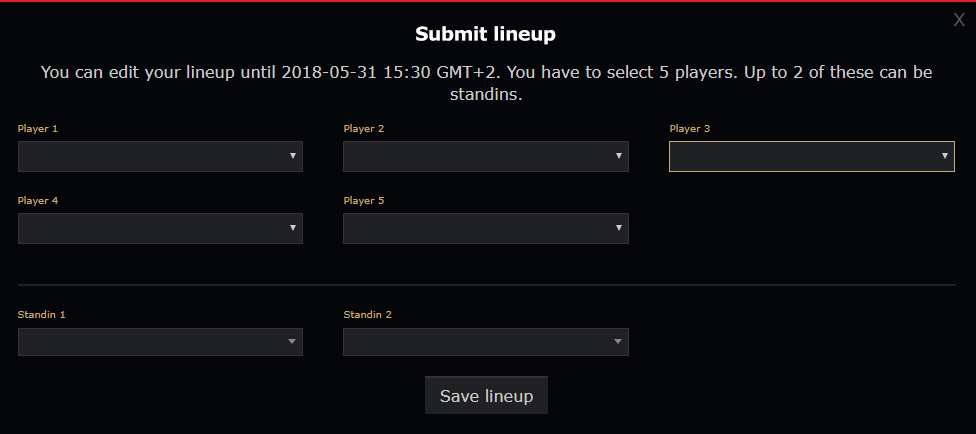This screenshot has height=434, width=976.
Task: Click the arrow icon in Player 4 dropdown
Action: point(293,228)
